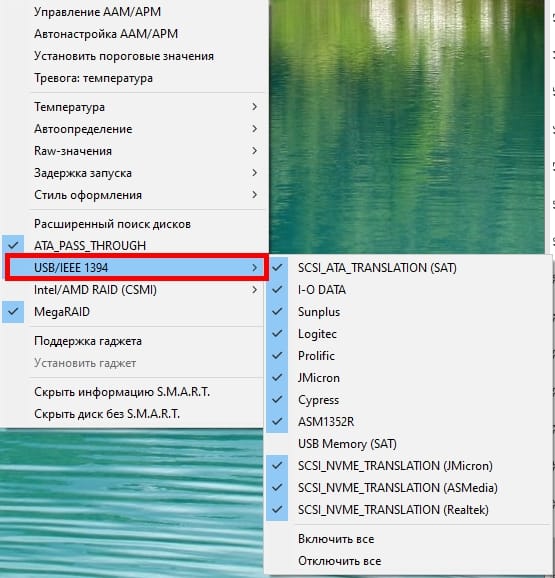Toggle SCSI_NVME_TRANSLATION (Realtek) option
Screen dimensions: 555x578
pyautogui.click(x=408, y=510)
